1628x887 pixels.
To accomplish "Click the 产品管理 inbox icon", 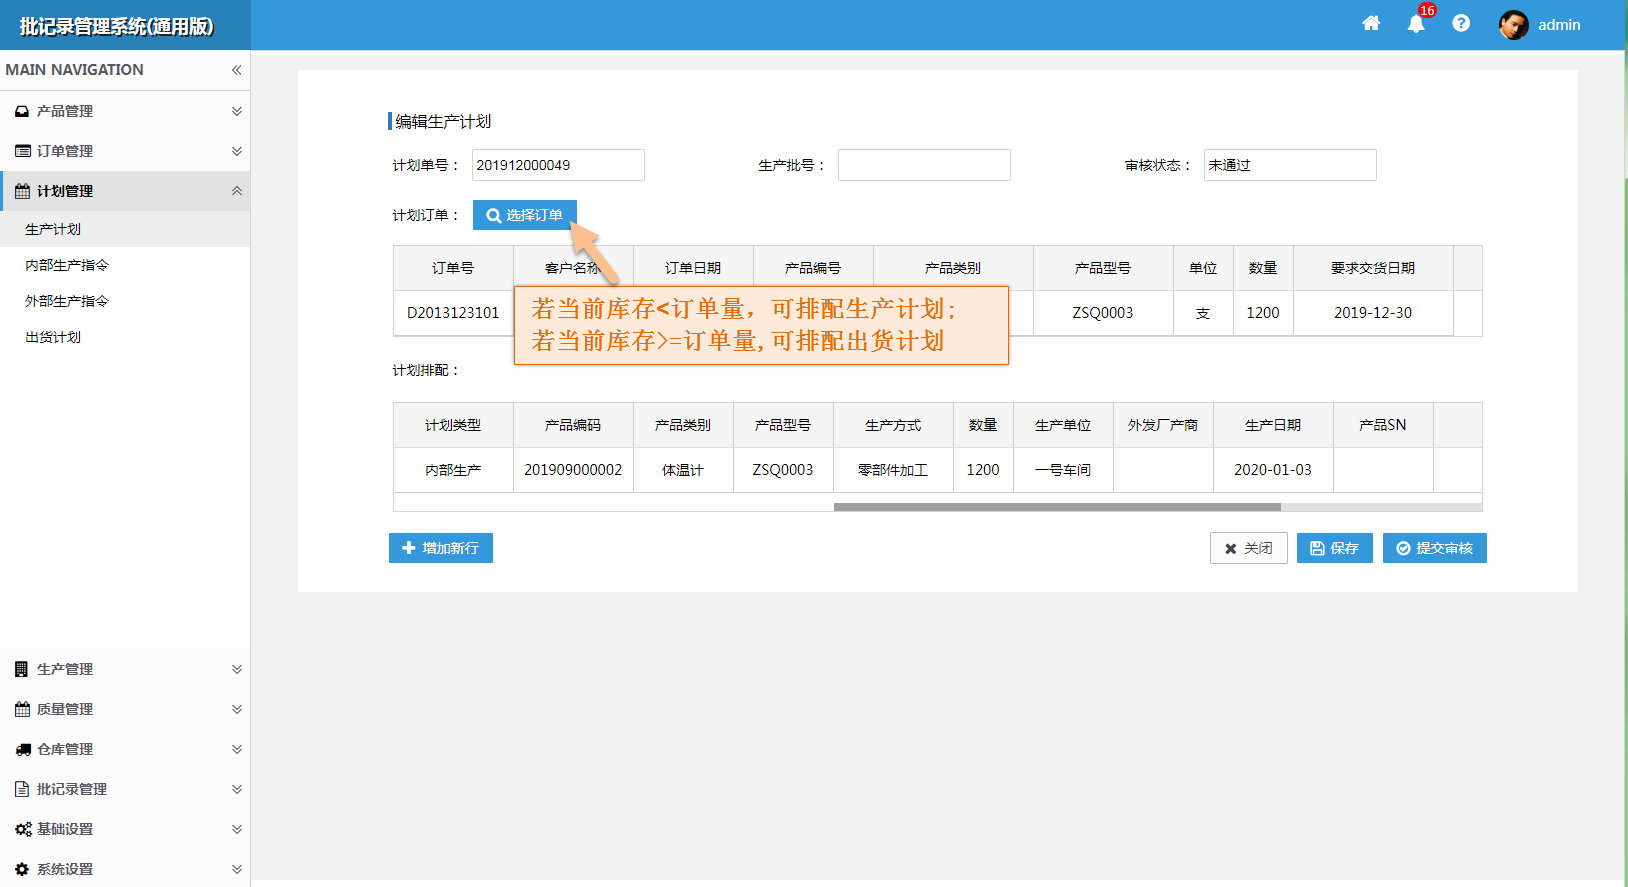I will (22, 111).
